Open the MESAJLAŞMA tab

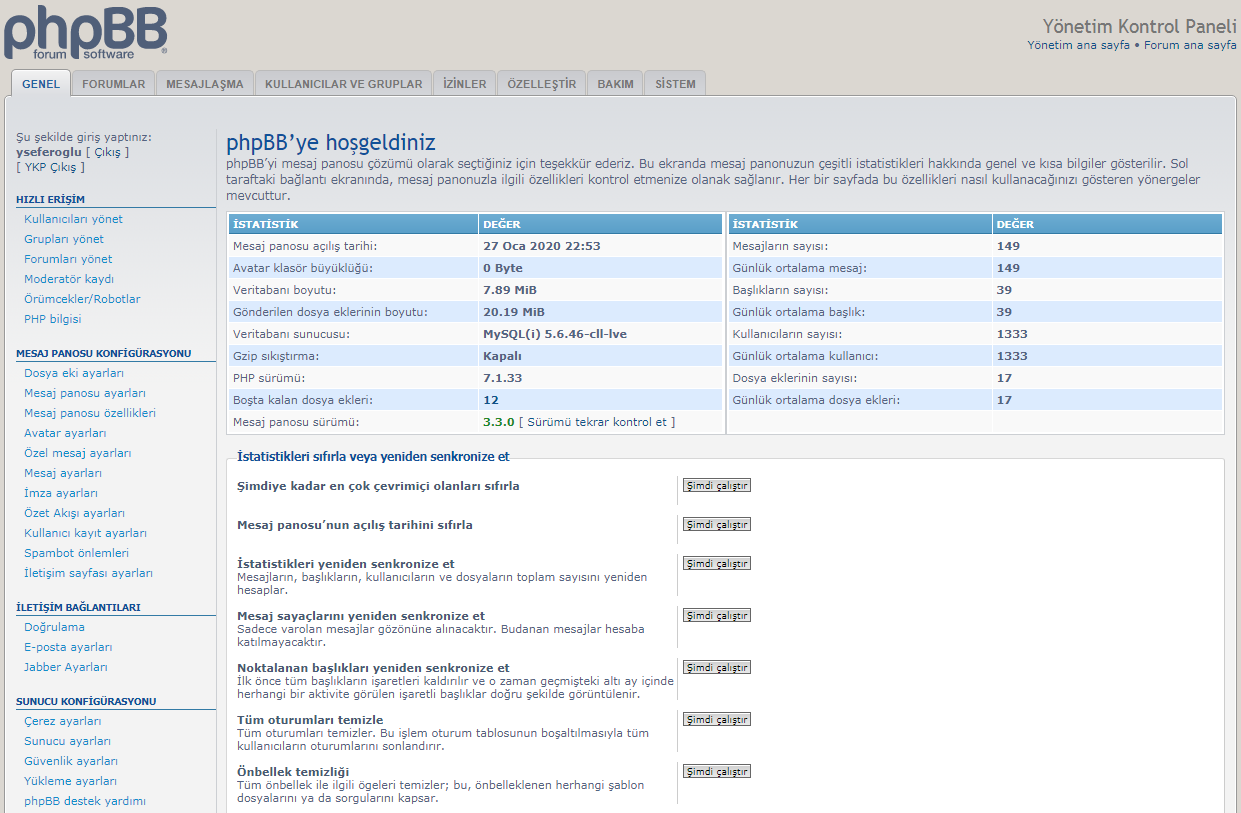(x=205, y=84)
